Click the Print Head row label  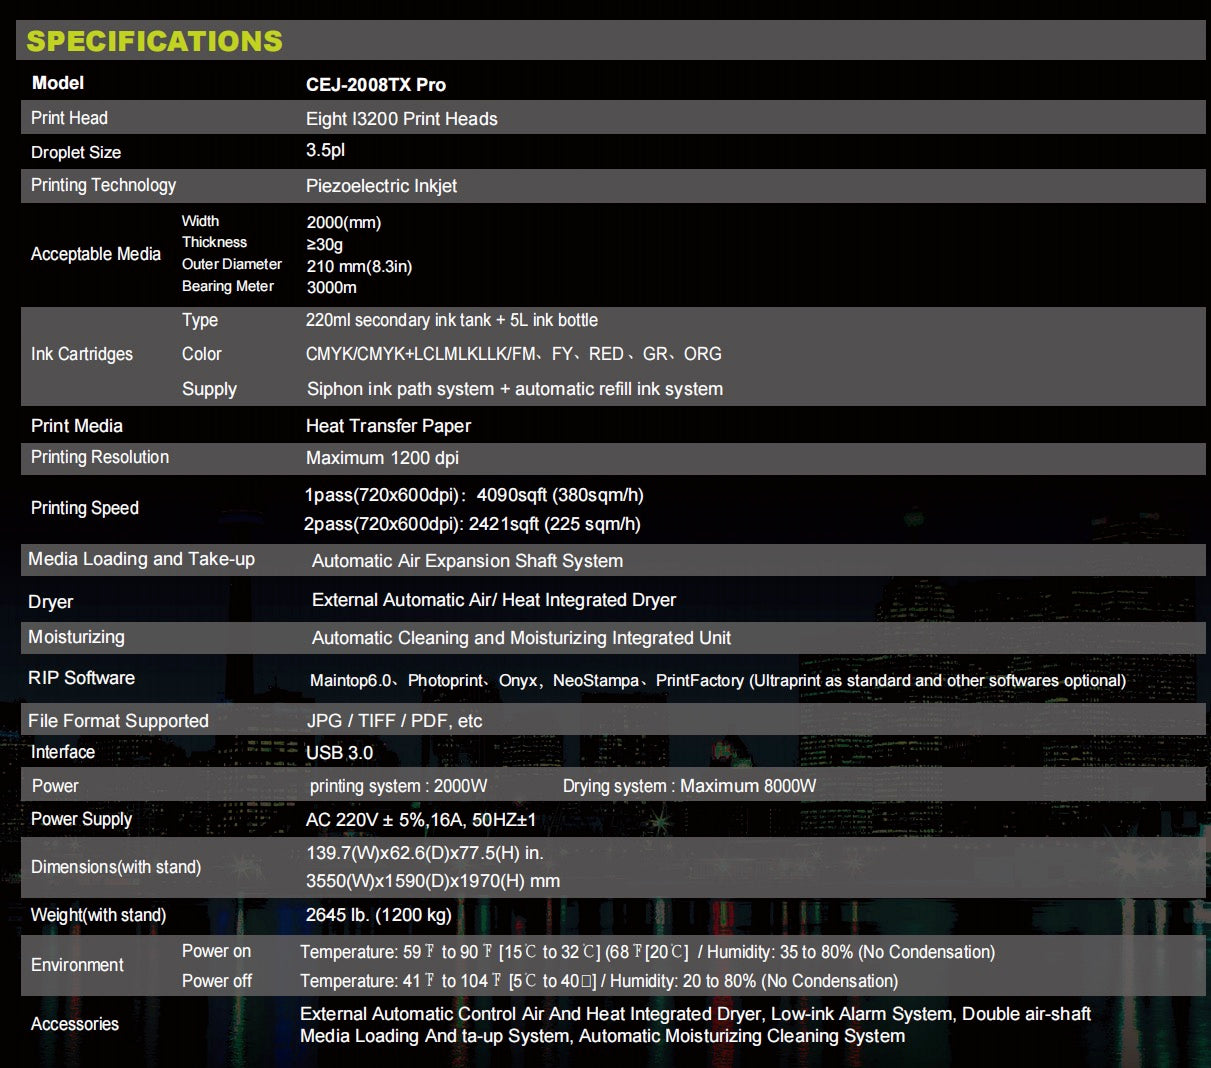[69, 118]
